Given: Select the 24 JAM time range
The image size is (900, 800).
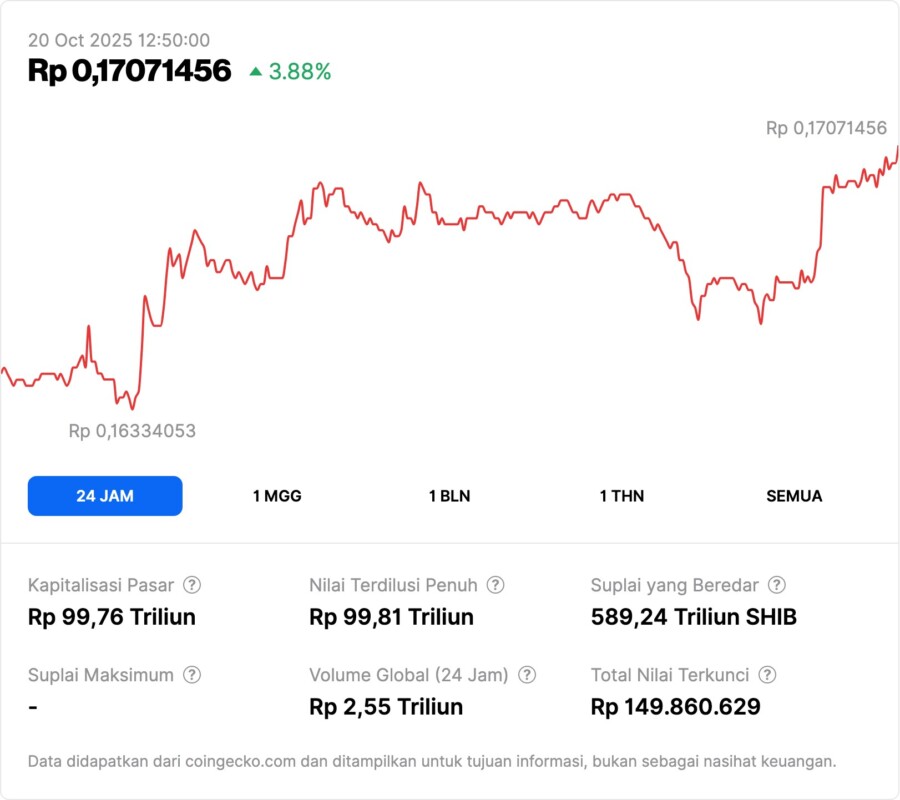Looking at the screenshot, I should pyautogui.click(x=105, y=496).
